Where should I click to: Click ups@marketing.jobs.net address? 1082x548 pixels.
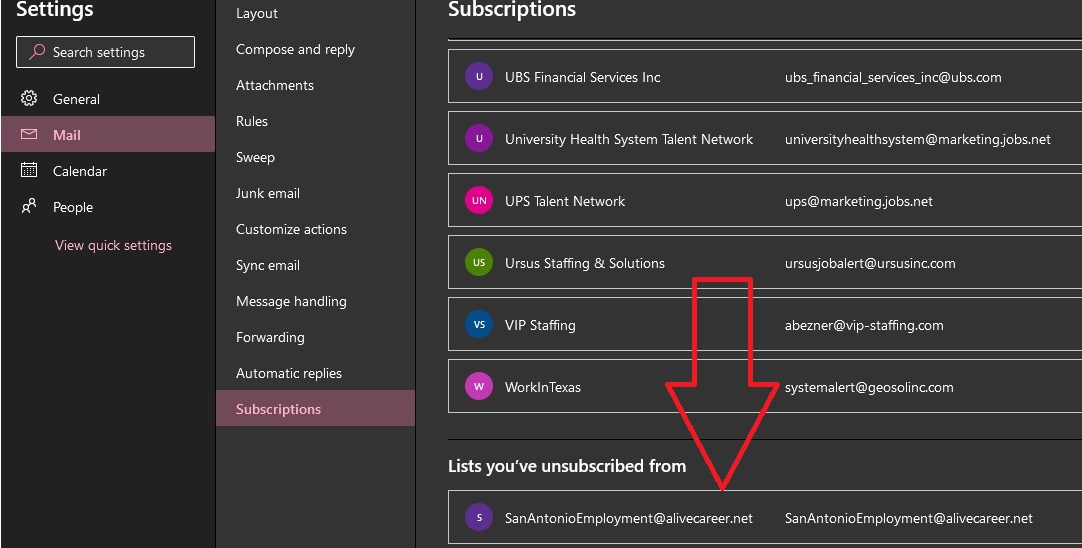[x=858, y=202]
